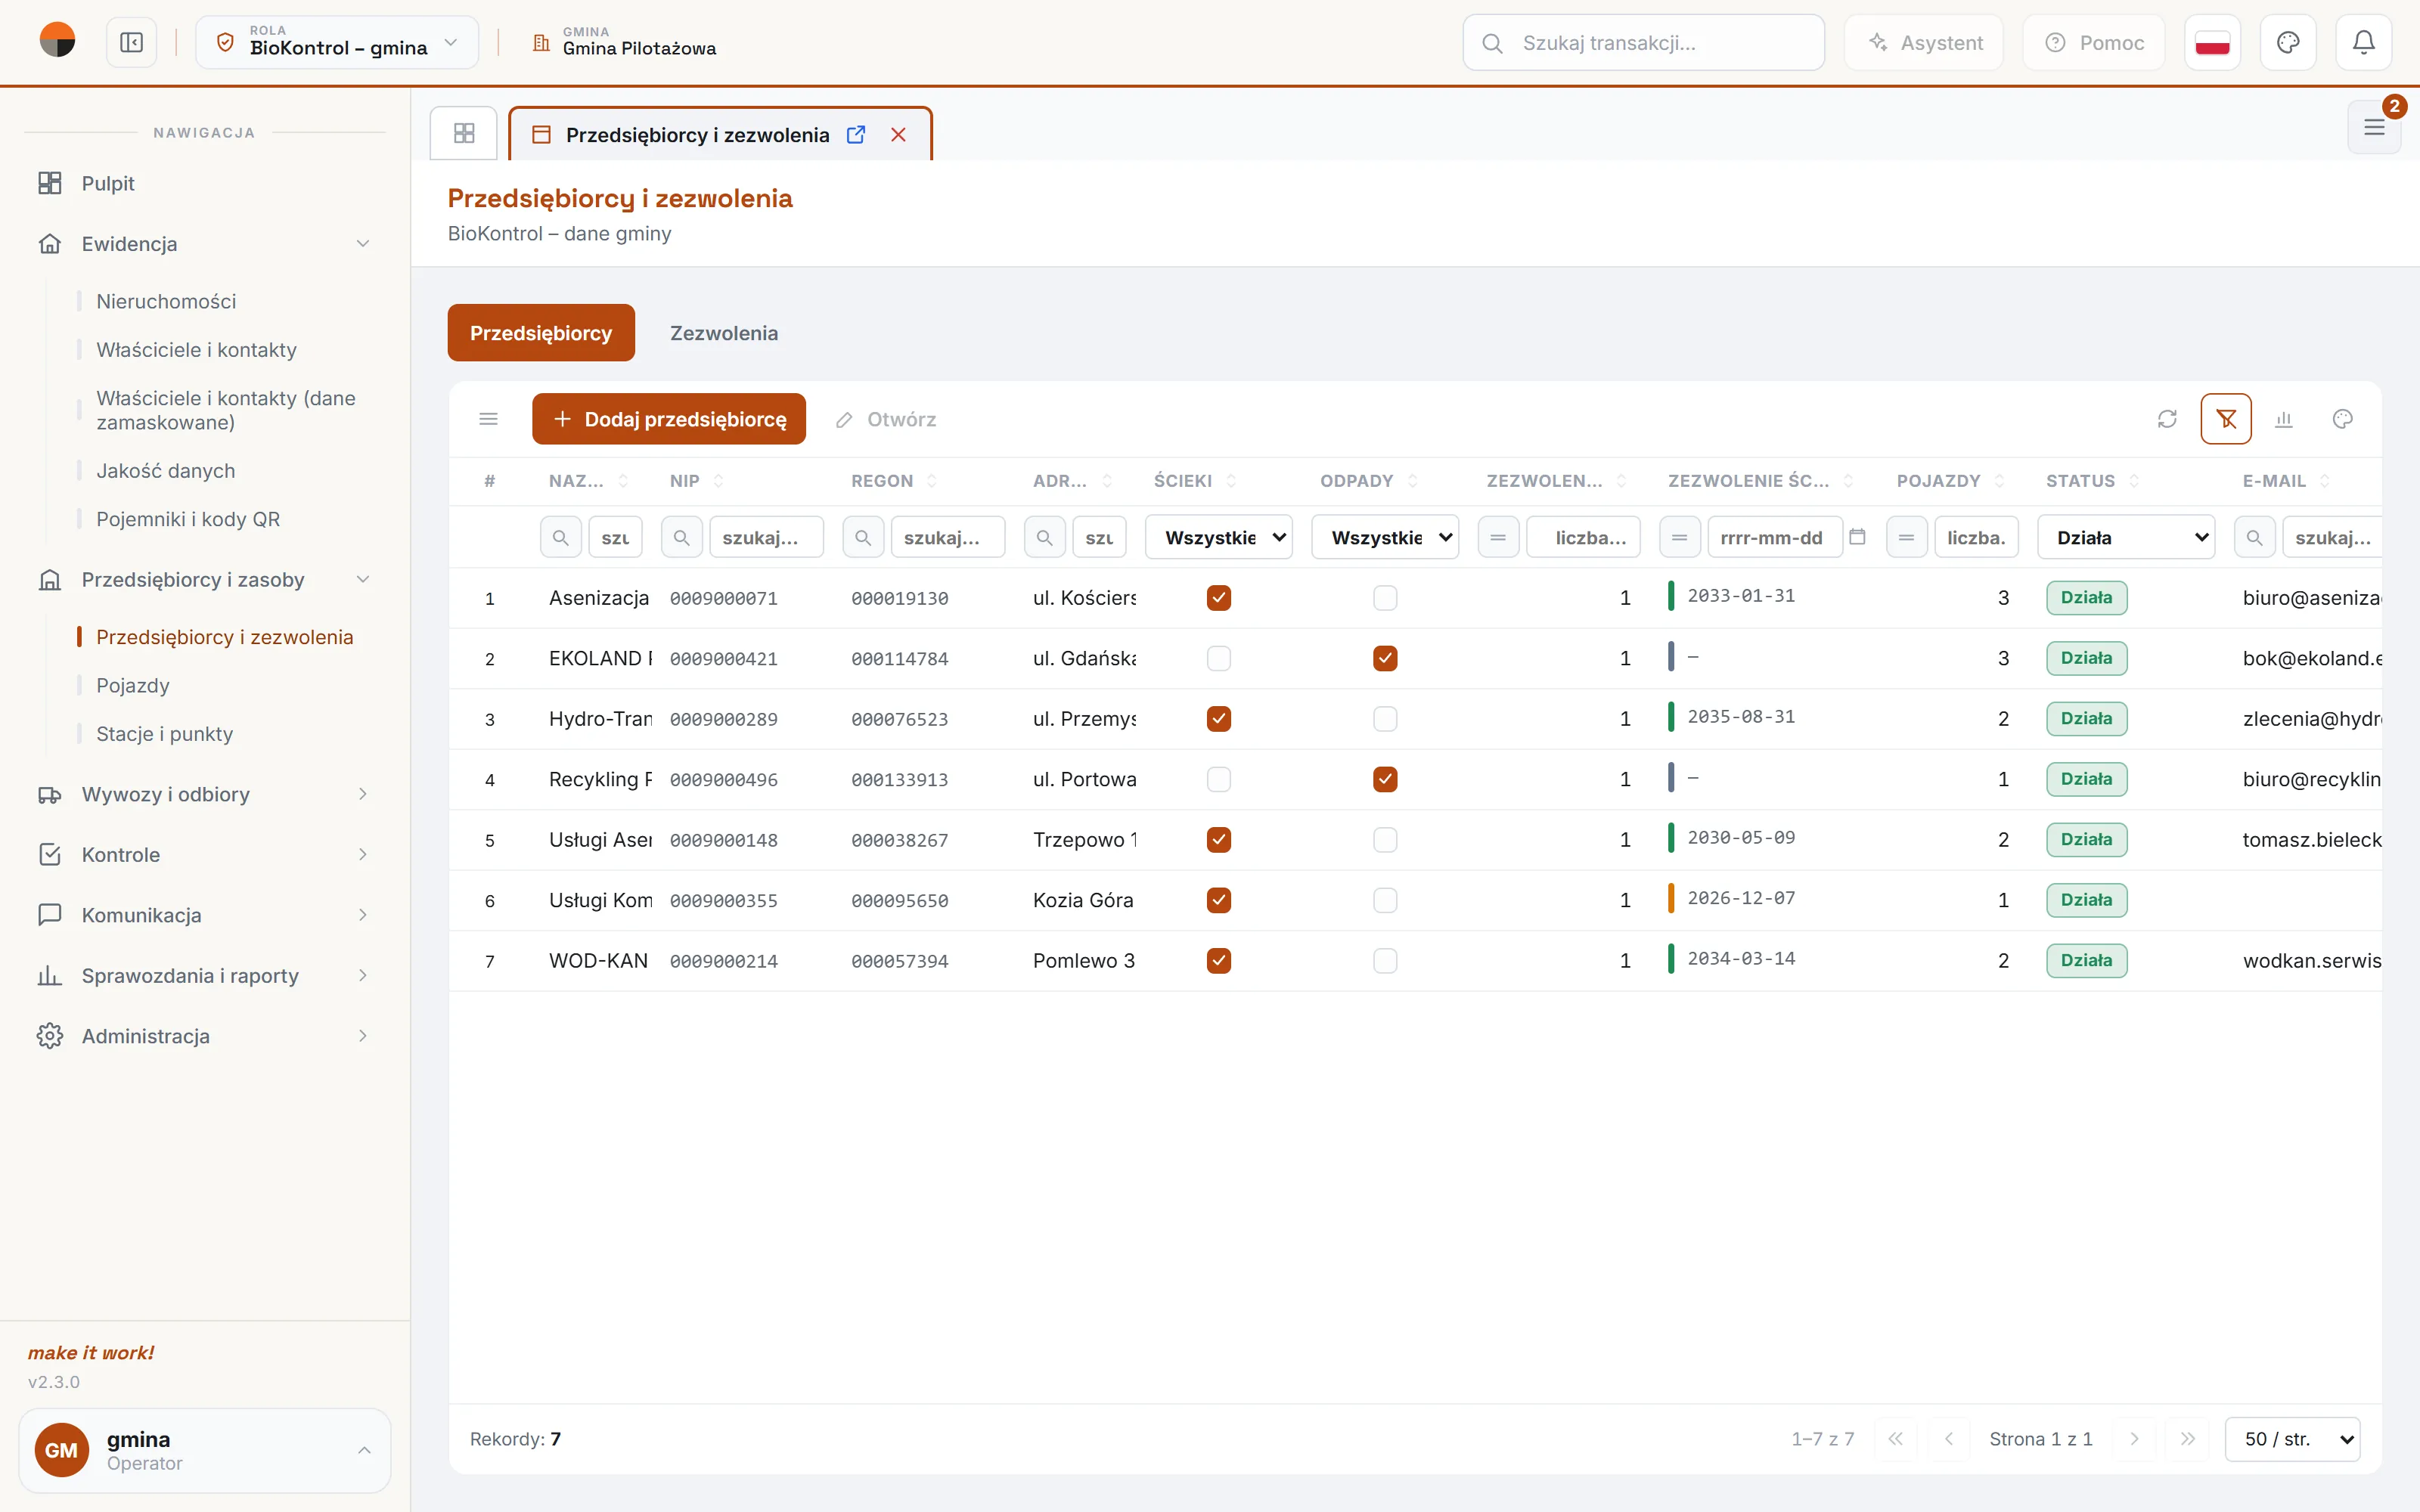This screenshot has width=2420, height=1512.
Task: Select the Przedsiębiorcy tab
Action: pos(541,333)
